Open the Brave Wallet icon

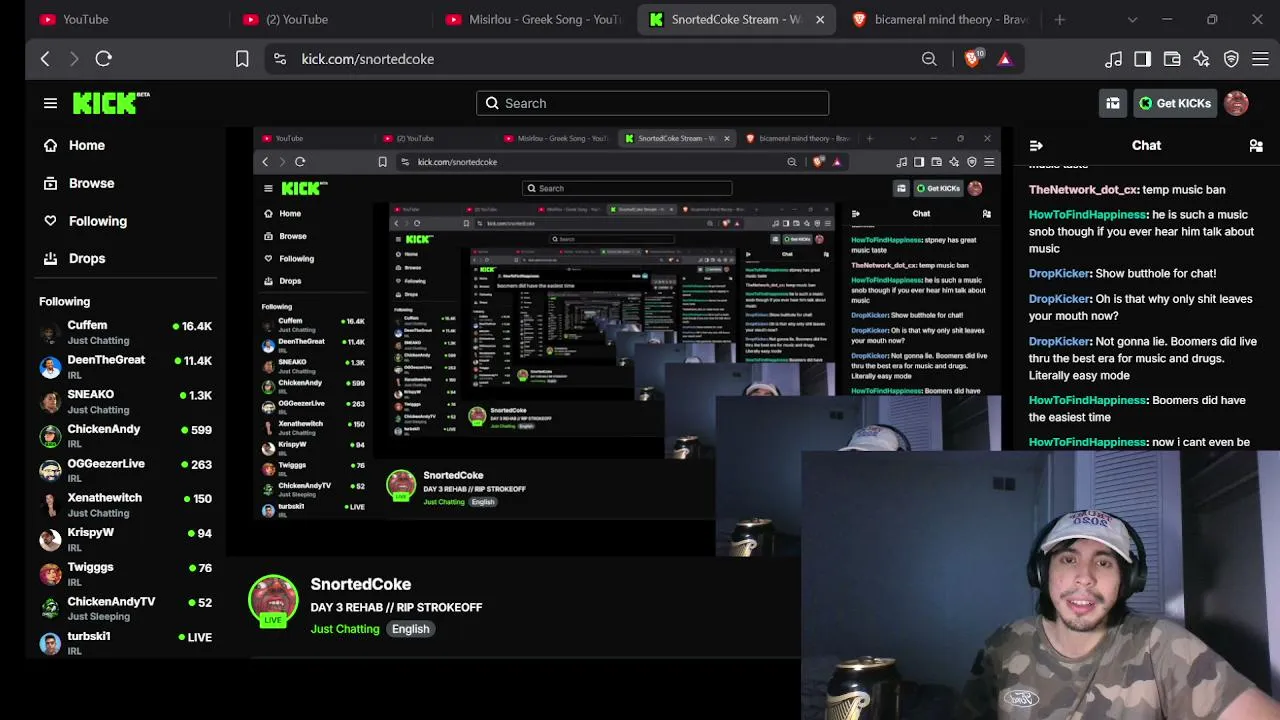pyautogui.click(x=1172, y=59)
